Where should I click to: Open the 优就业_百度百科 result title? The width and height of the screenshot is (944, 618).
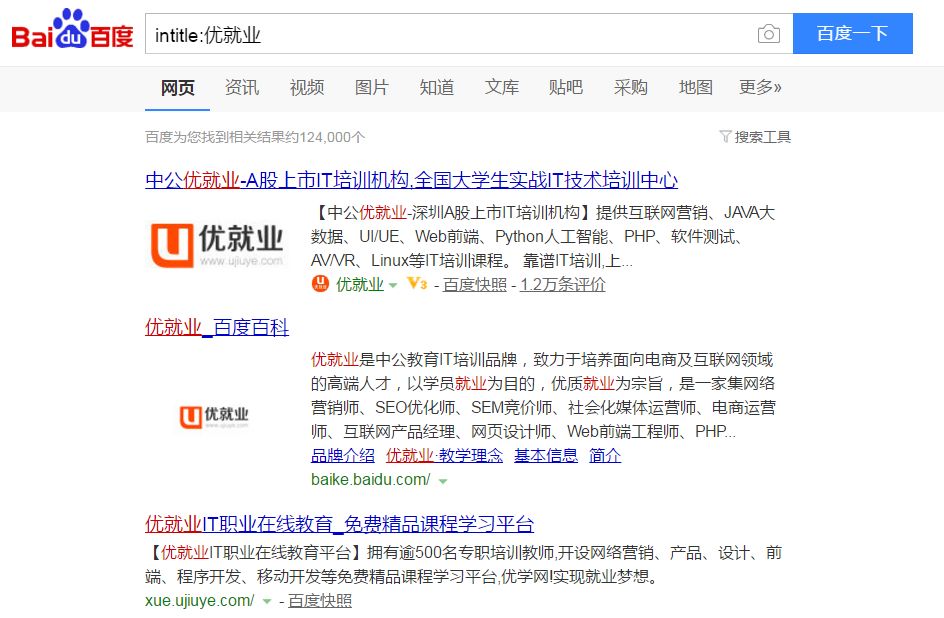[x=217, y=327]
